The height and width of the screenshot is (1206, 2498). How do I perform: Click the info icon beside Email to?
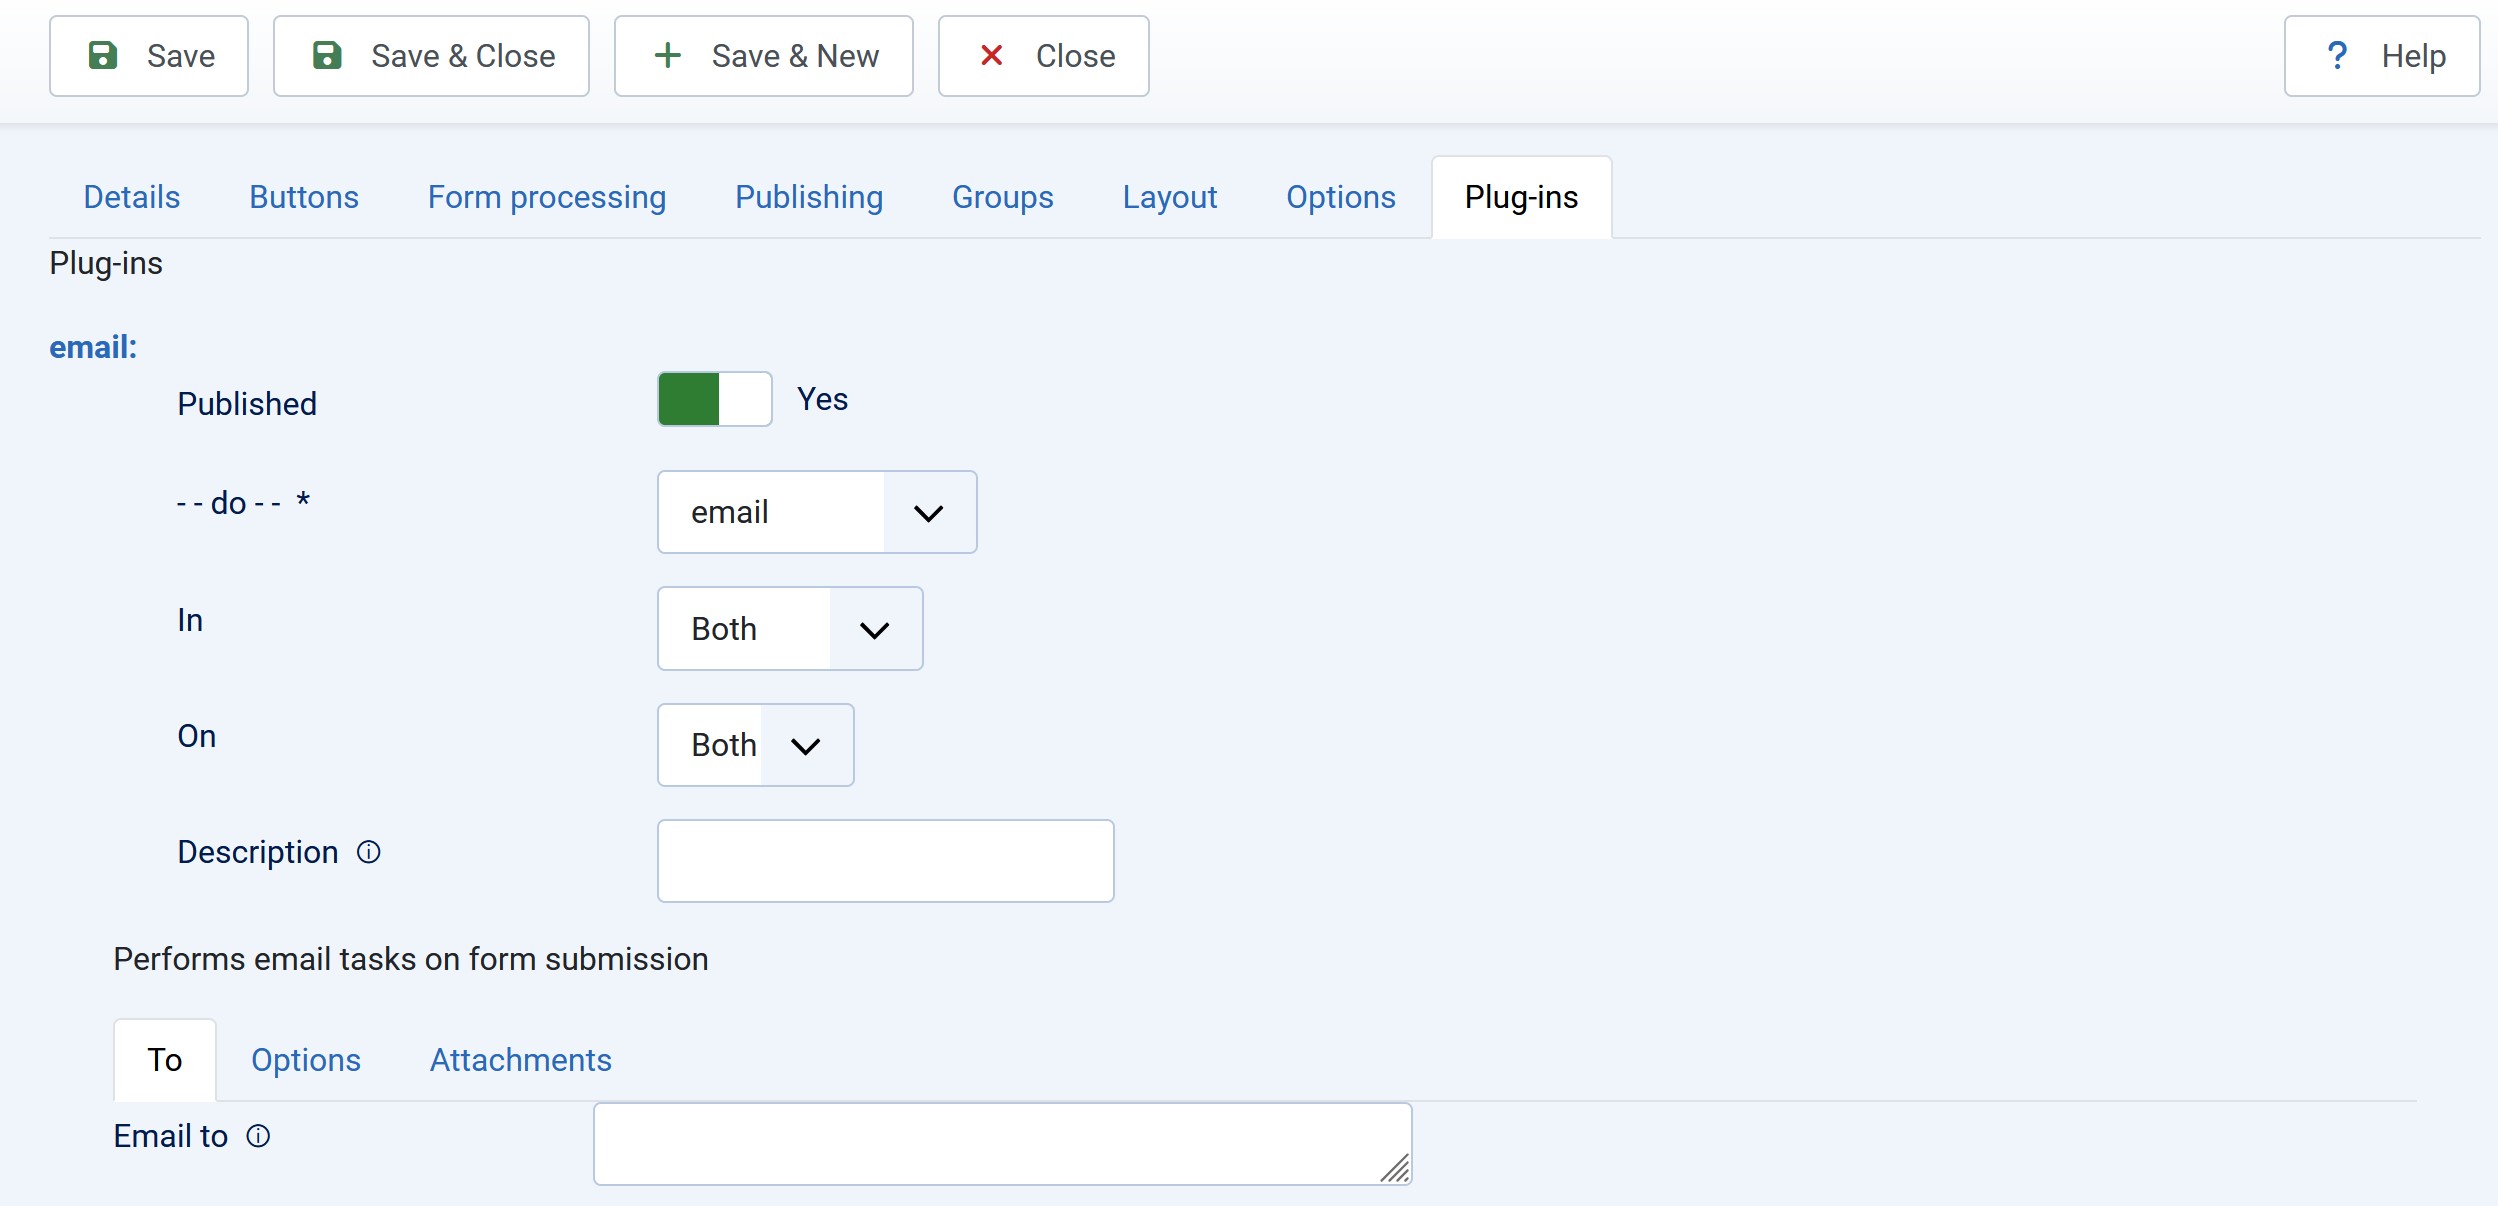258,1136
